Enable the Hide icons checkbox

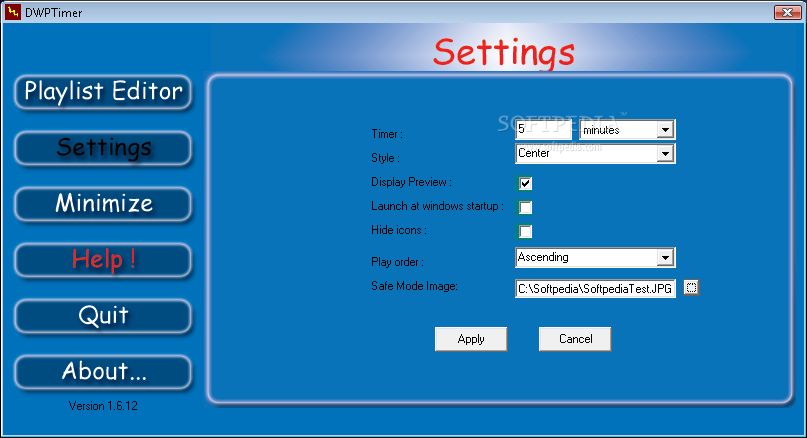pos(525,232)
